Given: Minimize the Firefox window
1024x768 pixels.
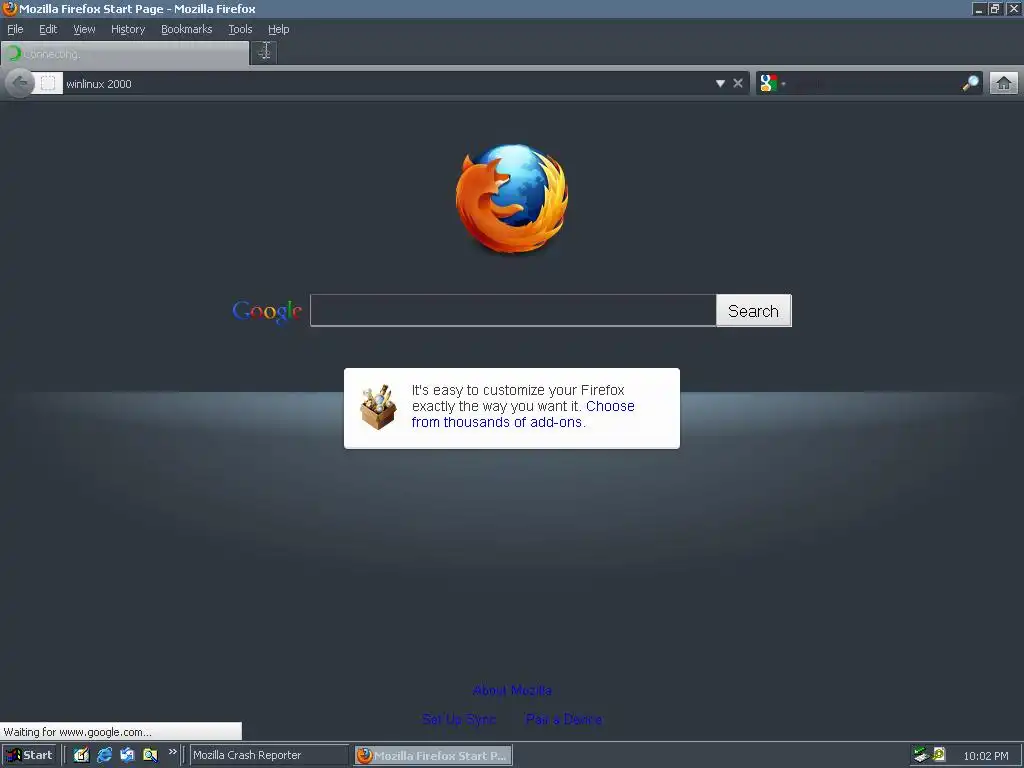Looking at the screenshot, I should (x=978, y=9).
